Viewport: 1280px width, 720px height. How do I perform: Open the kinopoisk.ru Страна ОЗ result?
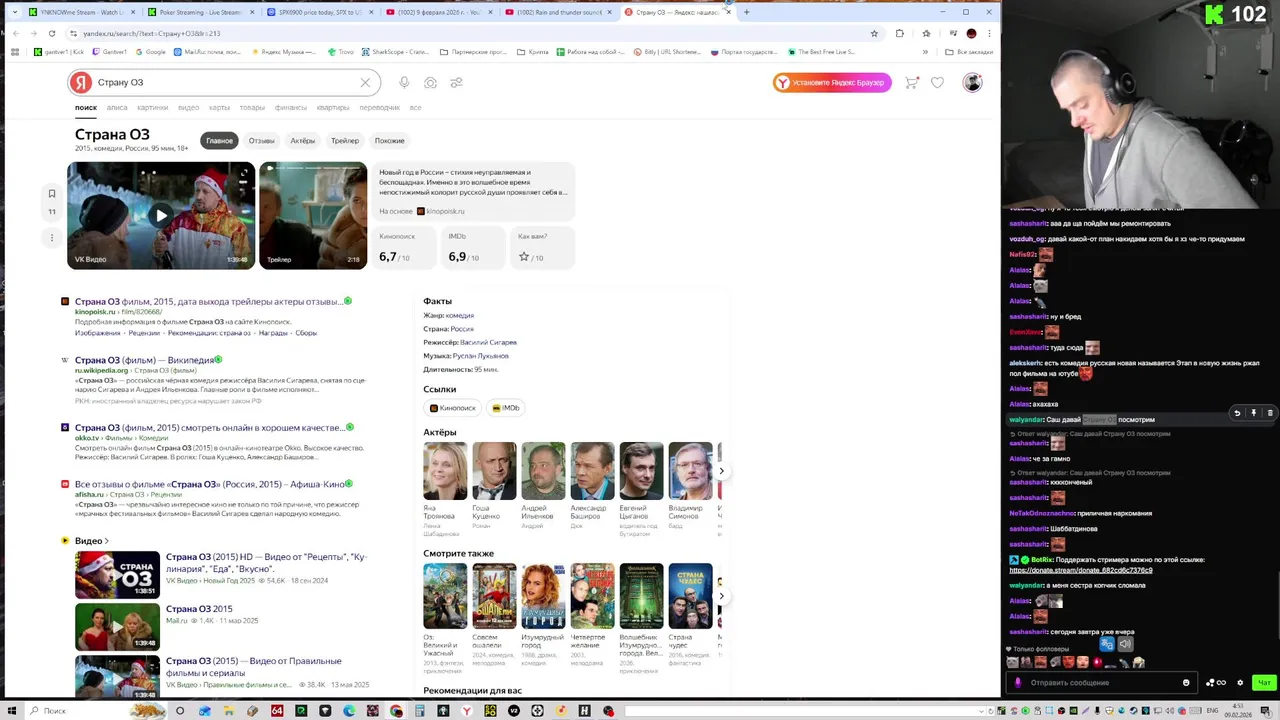(x=208, y=301)
